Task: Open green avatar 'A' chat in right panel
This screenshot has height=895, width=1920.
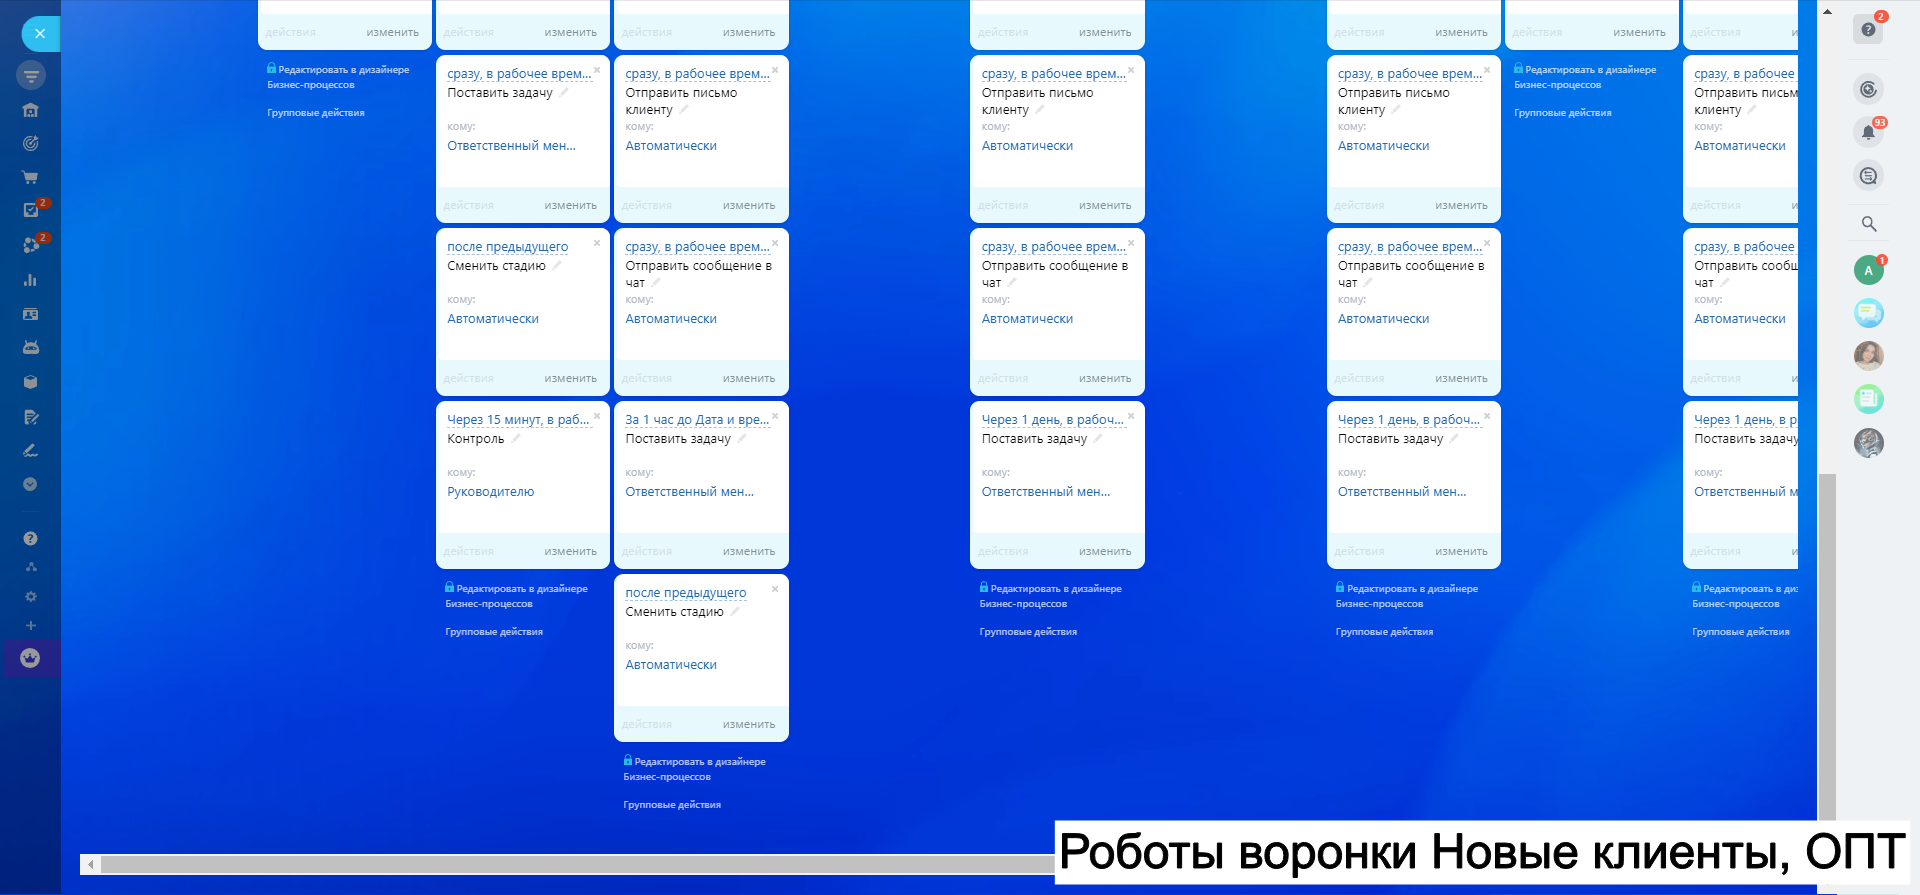Action: 1868,270
